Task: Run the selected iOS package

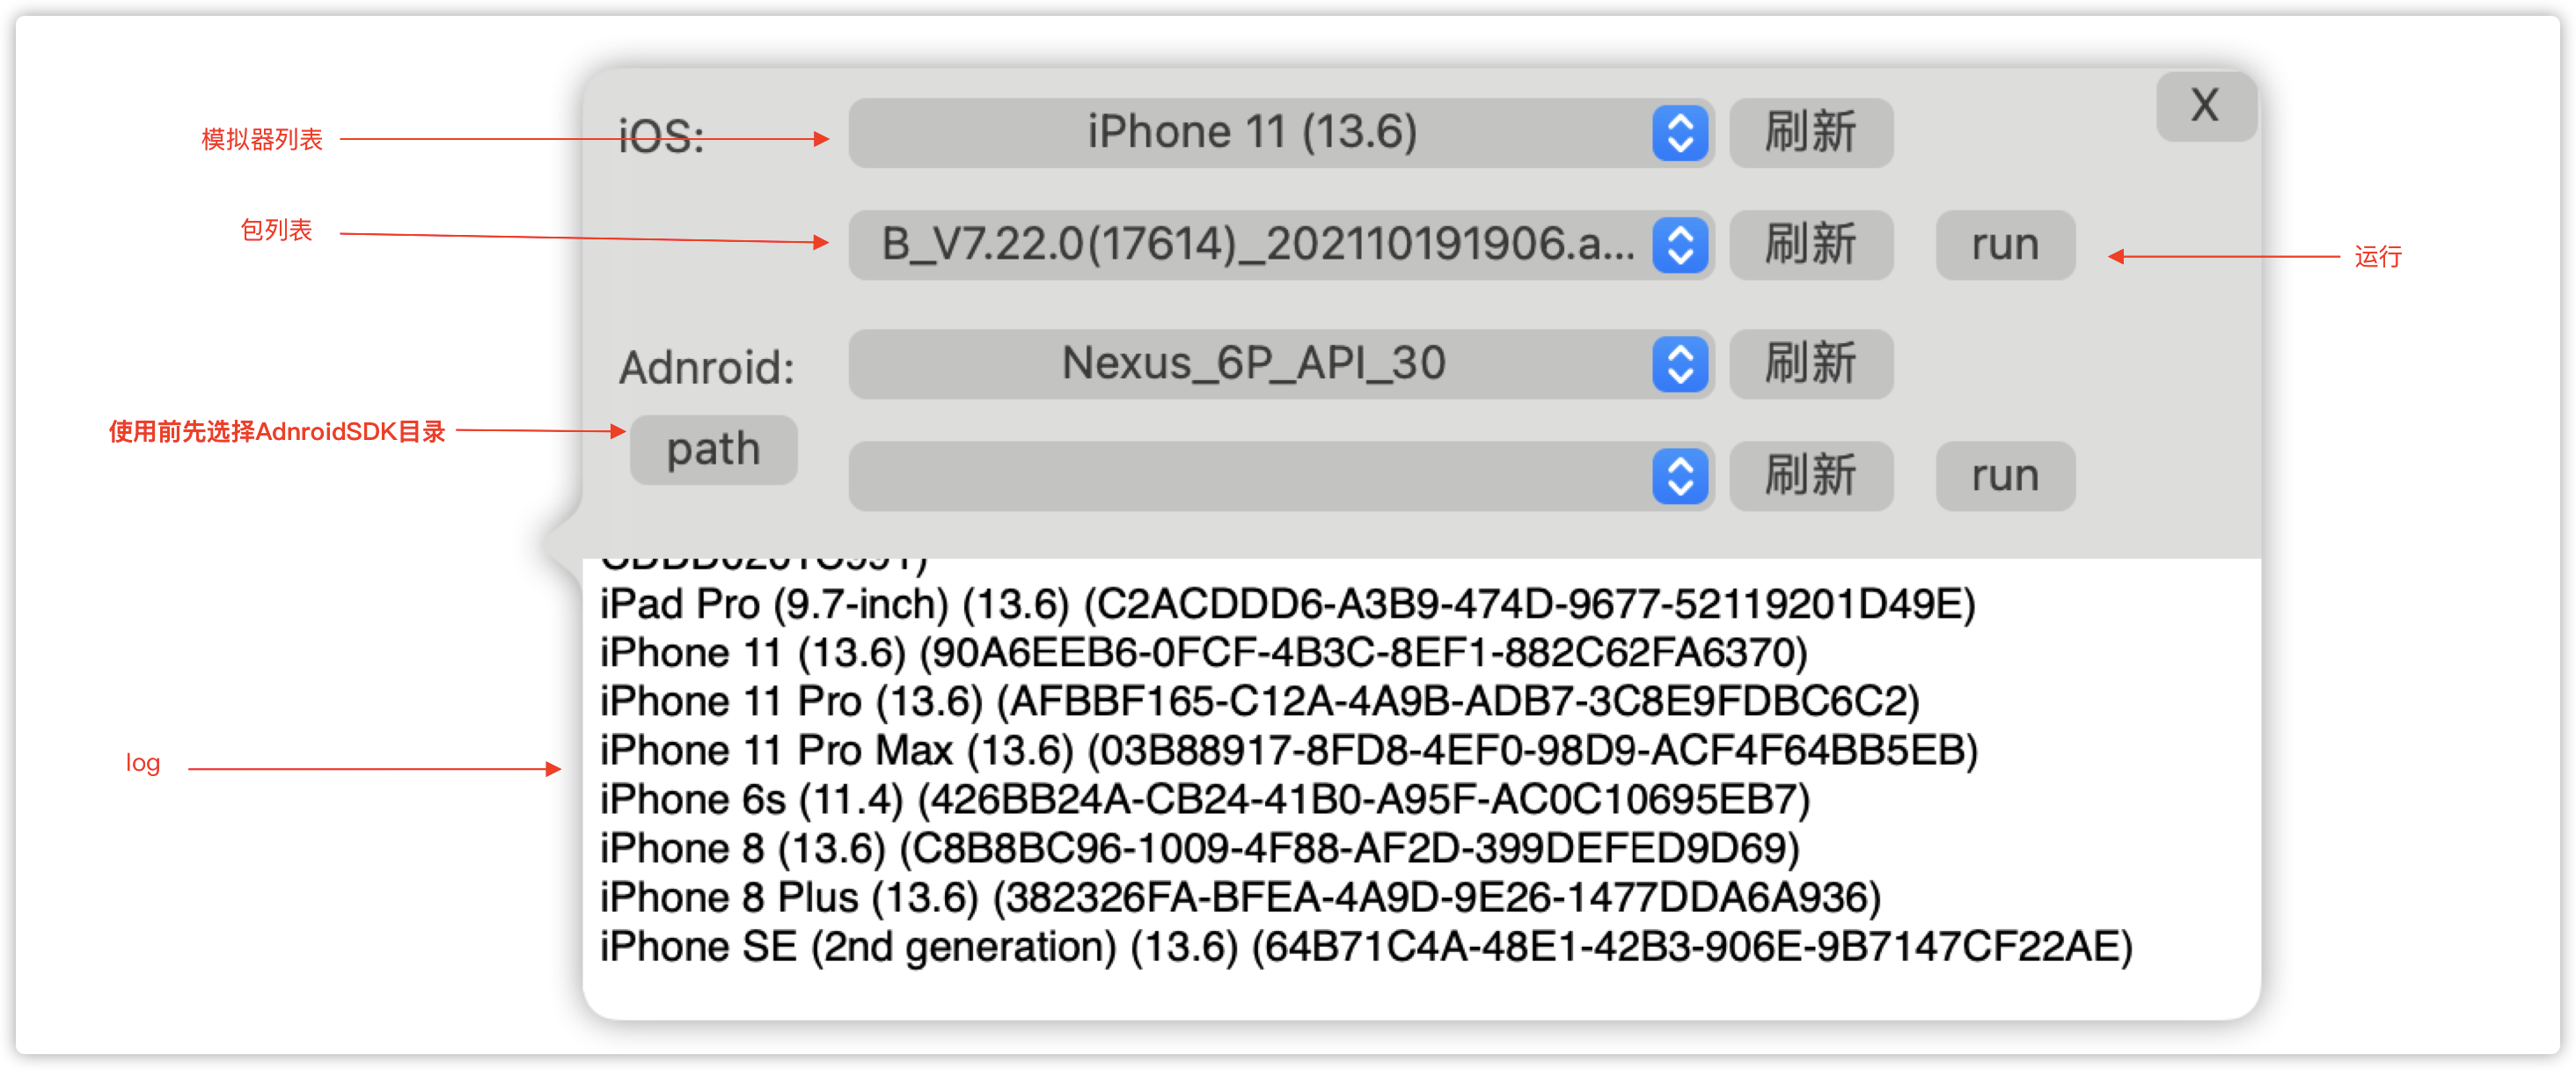Action: (x=2005, y=245)
